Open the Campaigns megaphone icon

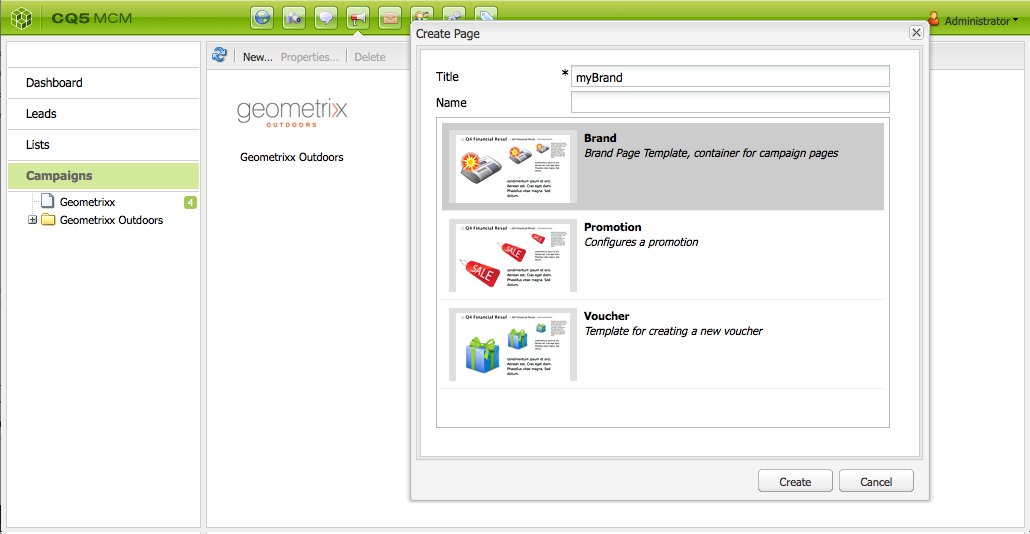point(357,18)
